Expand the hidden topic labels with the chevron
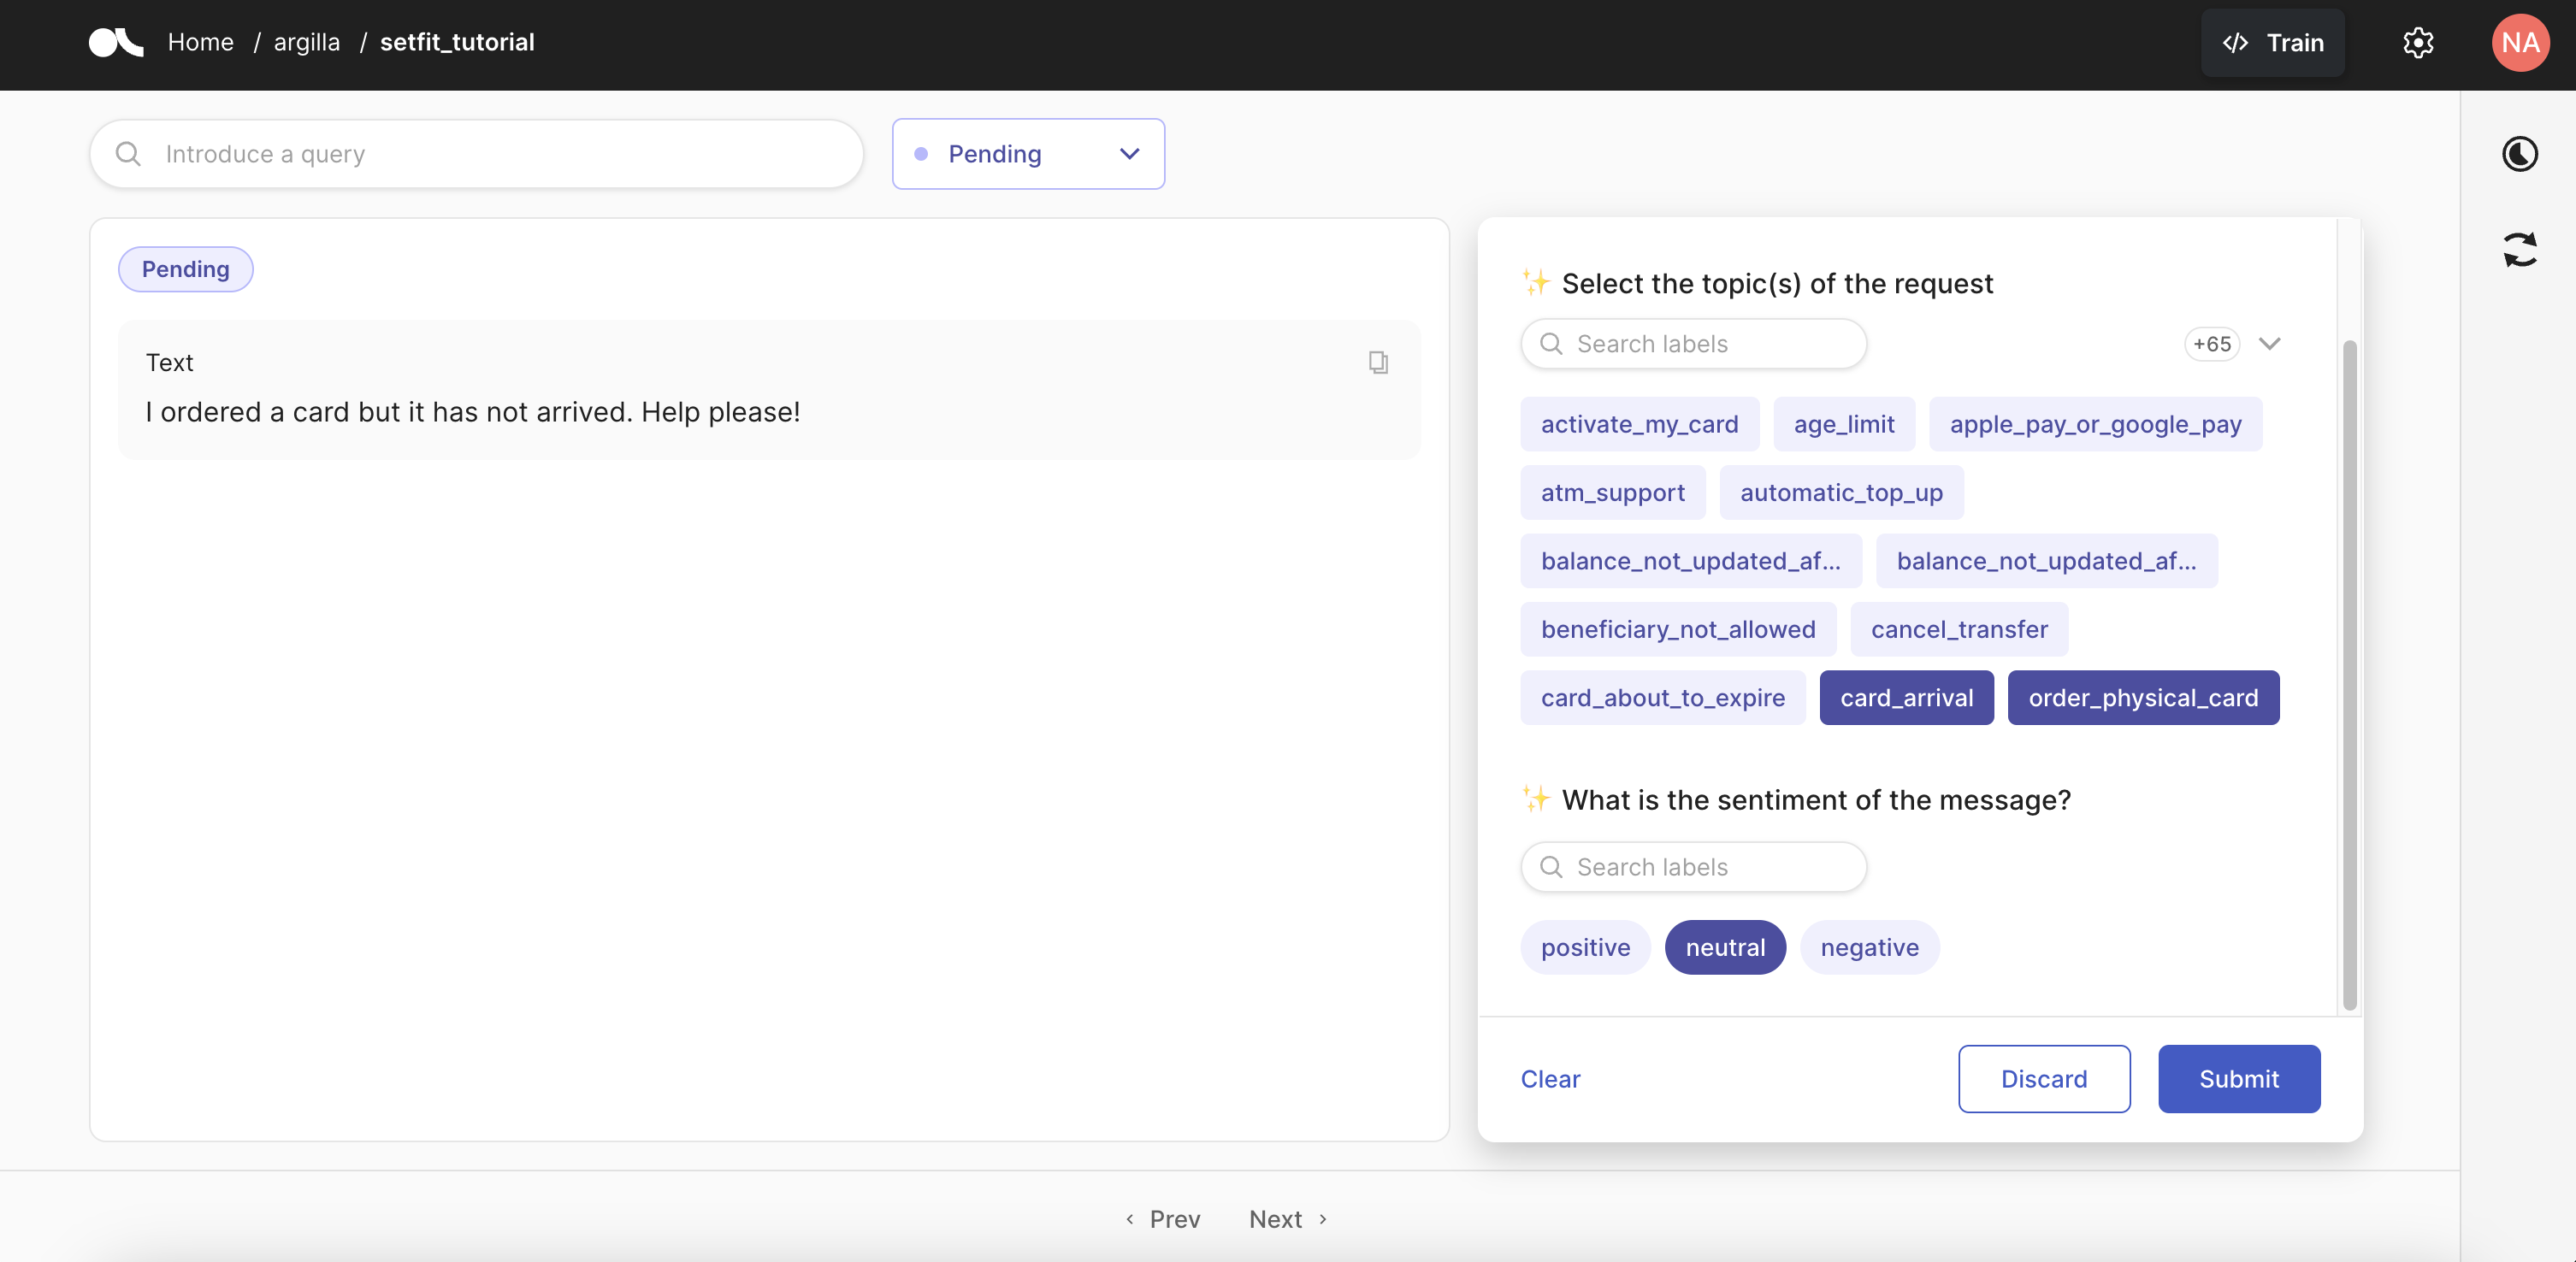 (2269, 344)
